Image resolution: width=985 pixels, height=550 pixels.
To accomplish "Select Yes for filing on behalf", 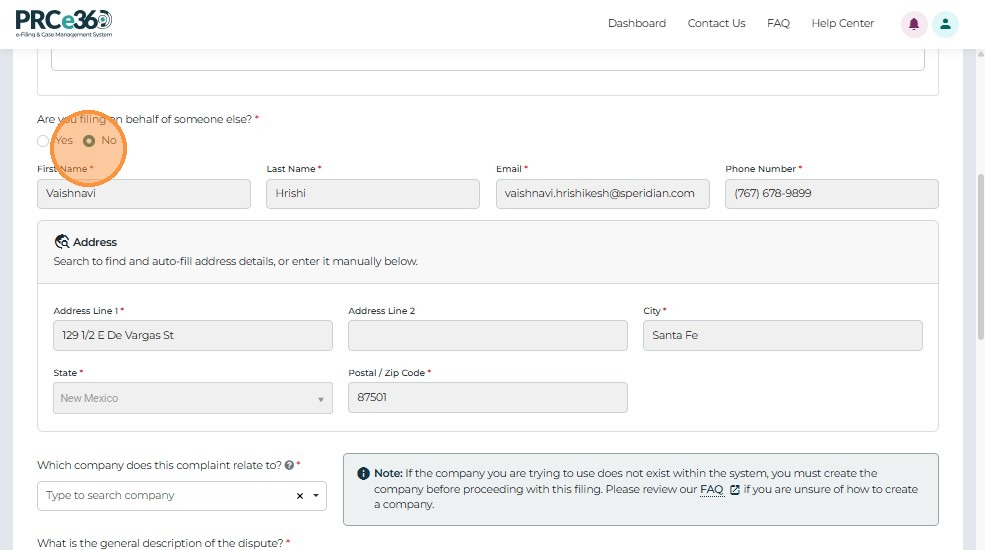I will [43, 141].
